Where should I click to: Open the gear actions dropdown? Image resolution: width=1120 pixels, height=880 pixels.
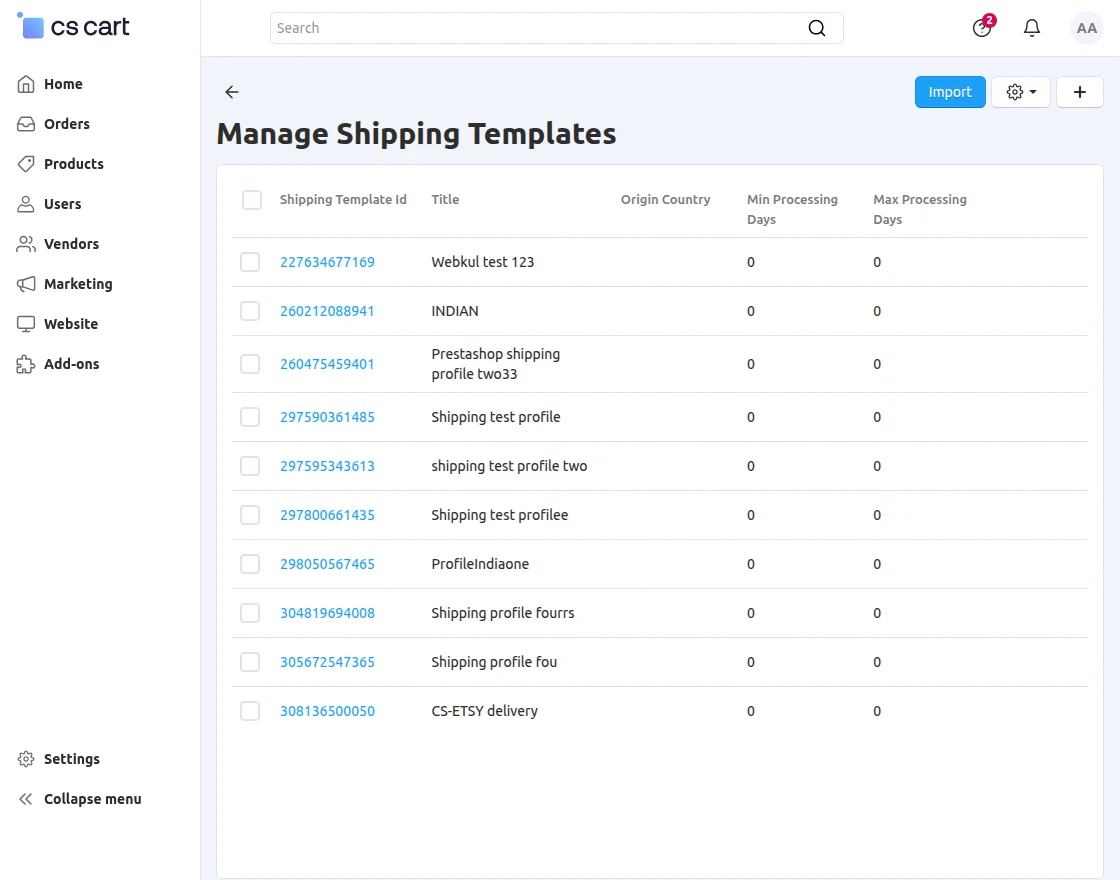tap(1021, 91)
